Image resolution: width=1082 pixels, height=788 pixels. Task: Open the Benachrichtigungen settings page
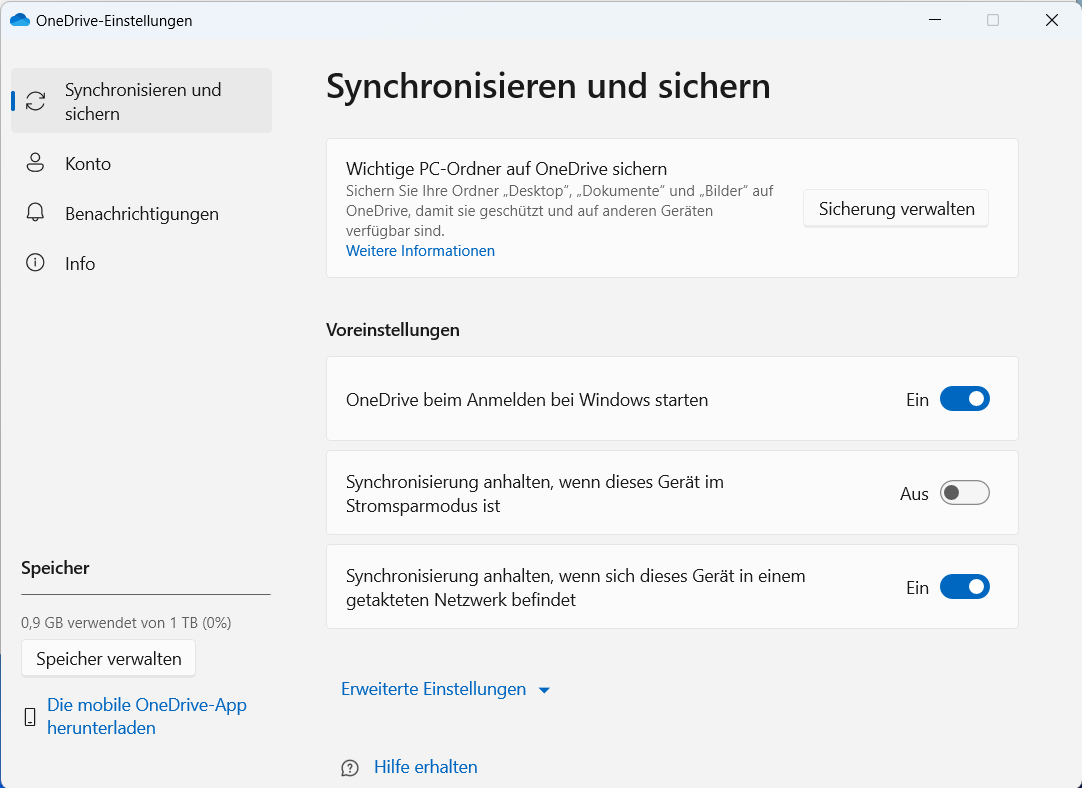(143, 213)
